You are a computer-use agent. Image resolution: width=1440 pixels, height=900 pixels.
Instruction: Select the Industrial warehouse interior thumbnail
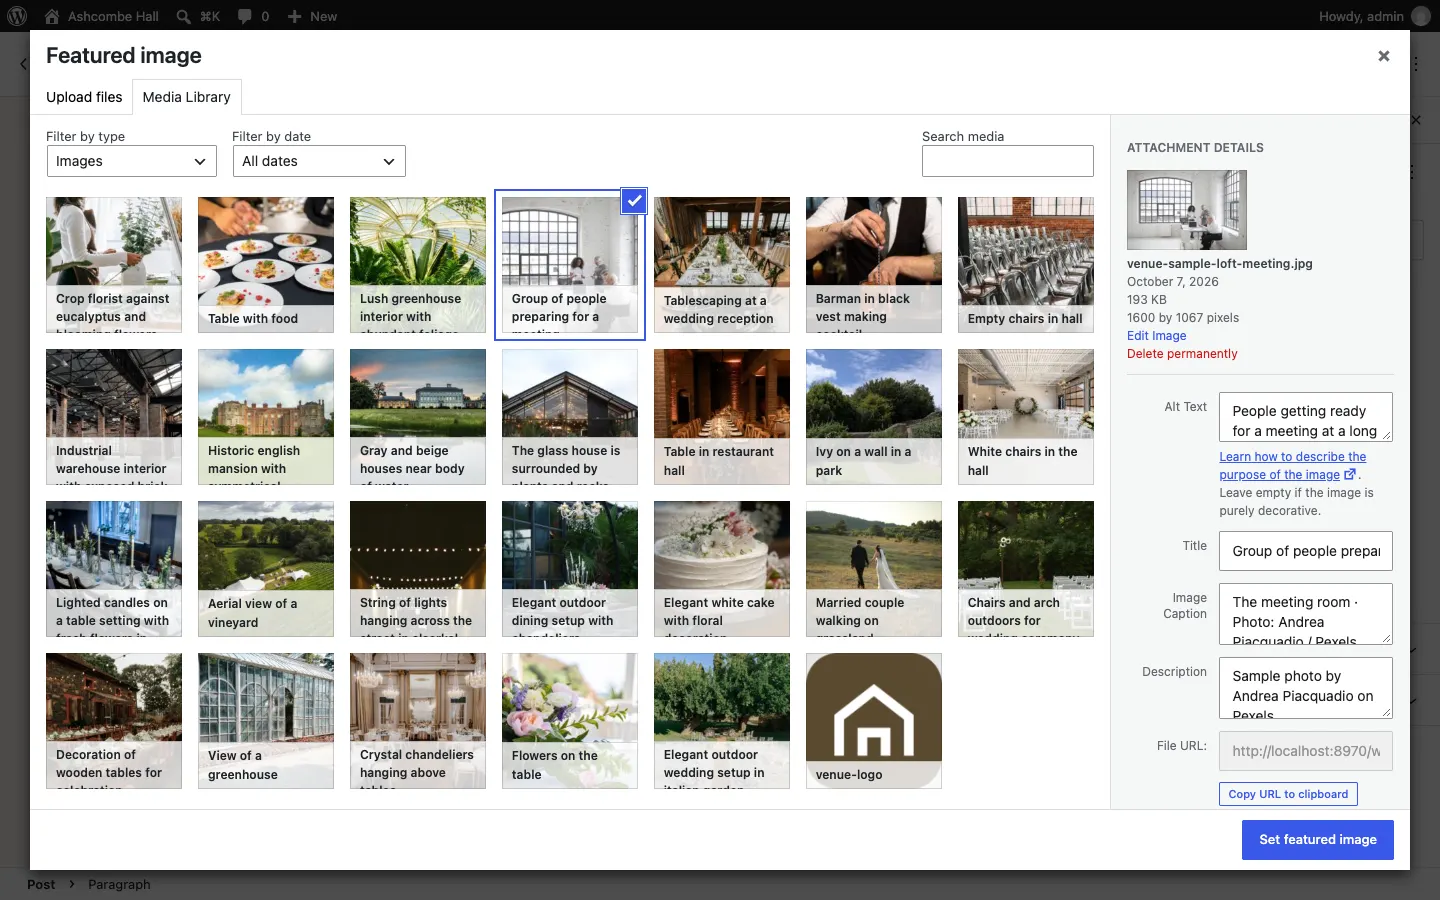tap(114, 417)
